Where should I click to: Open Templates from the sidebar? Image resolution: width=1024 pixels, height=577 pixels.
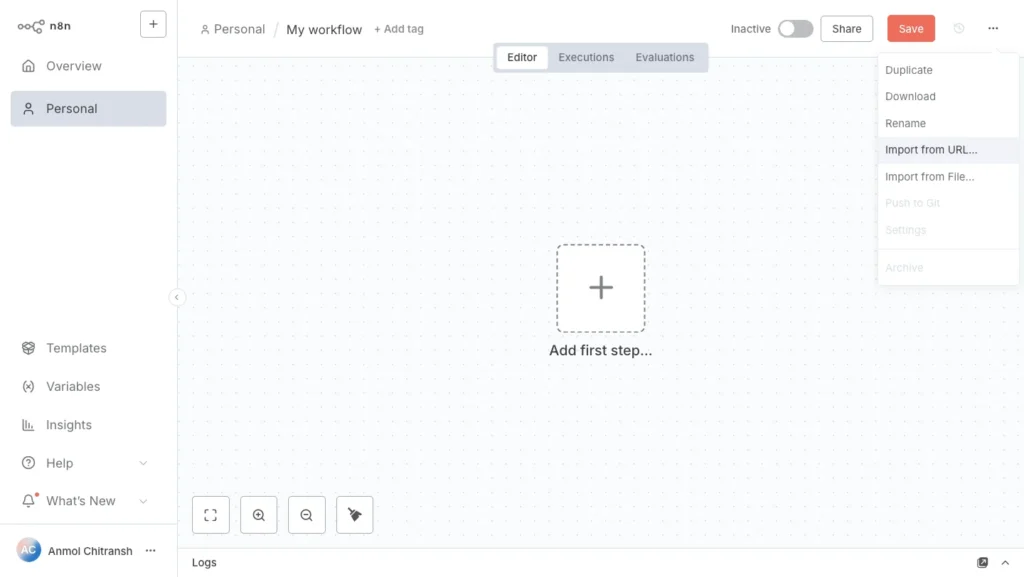point(75,348)
